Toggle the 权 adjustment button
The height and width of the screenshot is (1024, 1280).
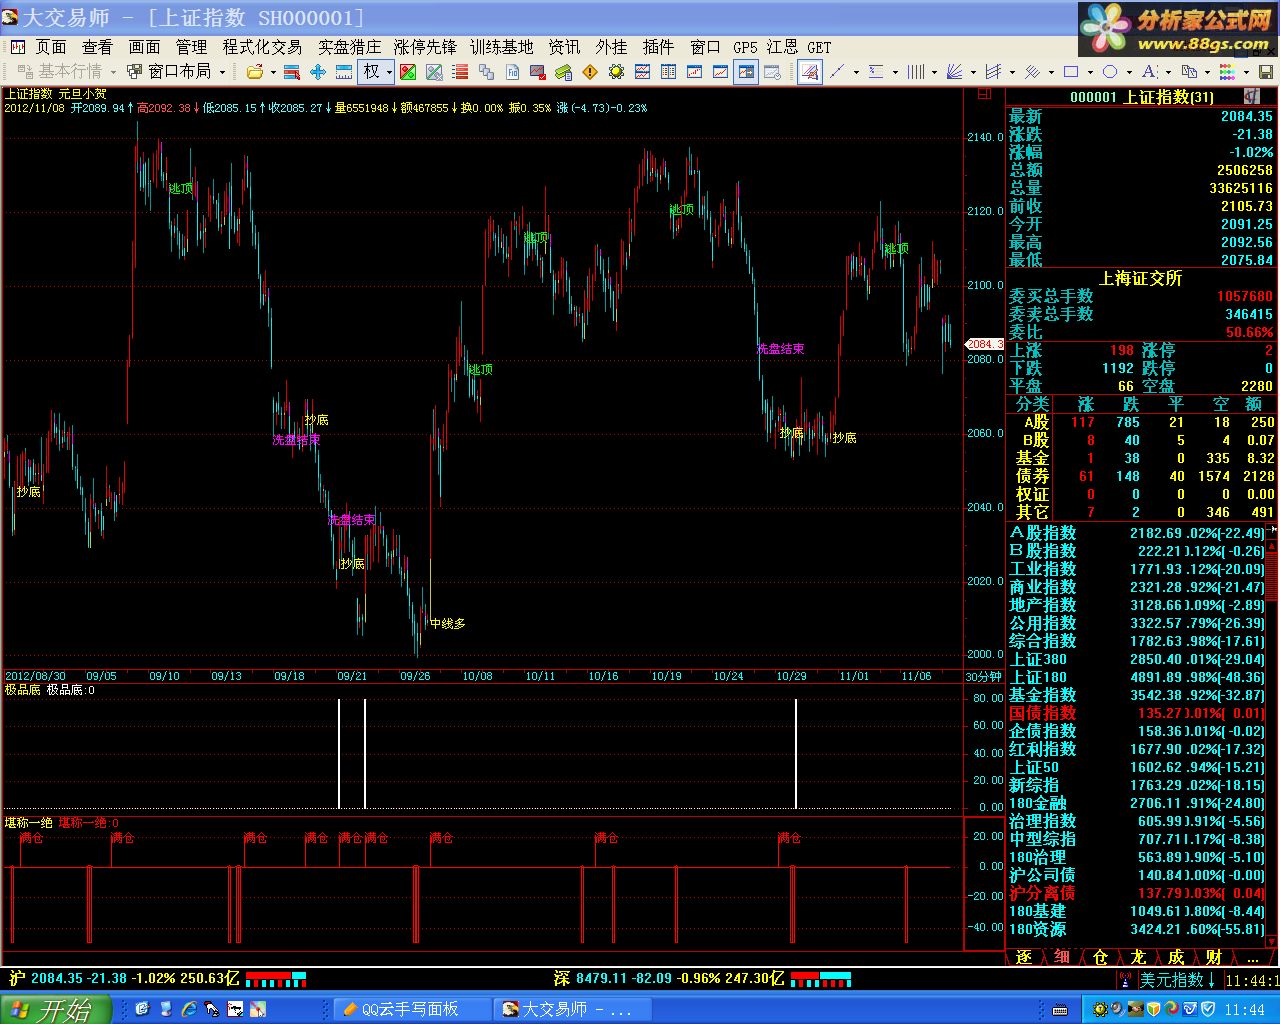(370, 72)
